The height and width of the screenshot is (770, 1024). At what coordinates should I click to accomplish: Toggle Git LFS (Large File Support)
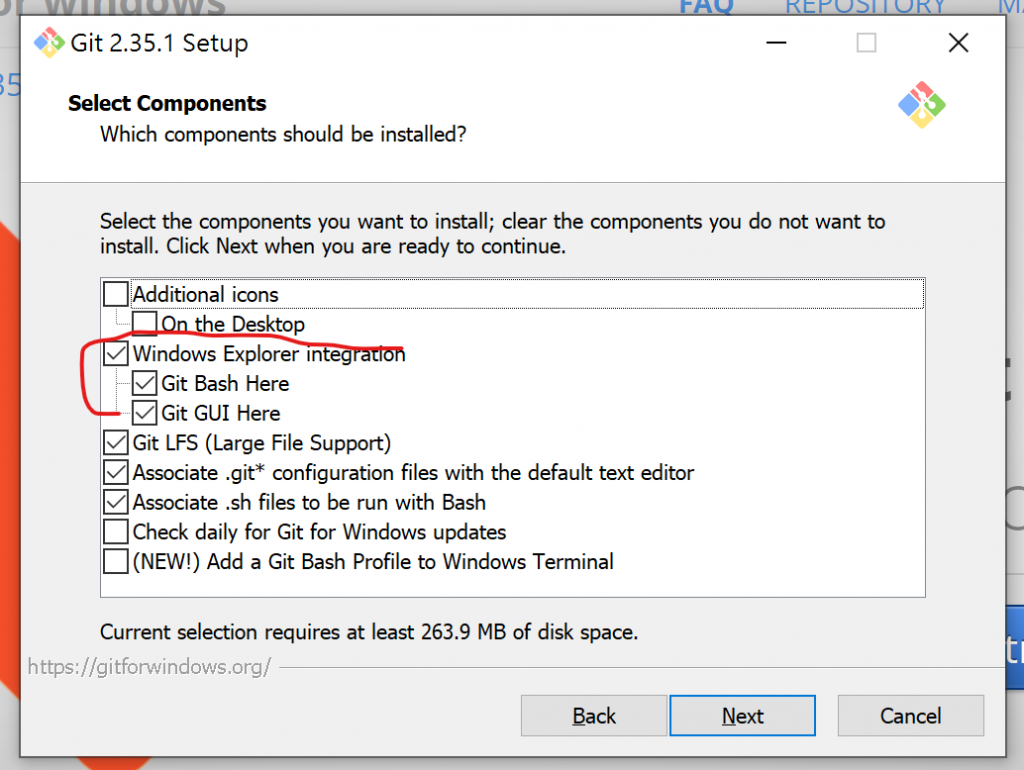pyautogui.click(x=117, y=442)
